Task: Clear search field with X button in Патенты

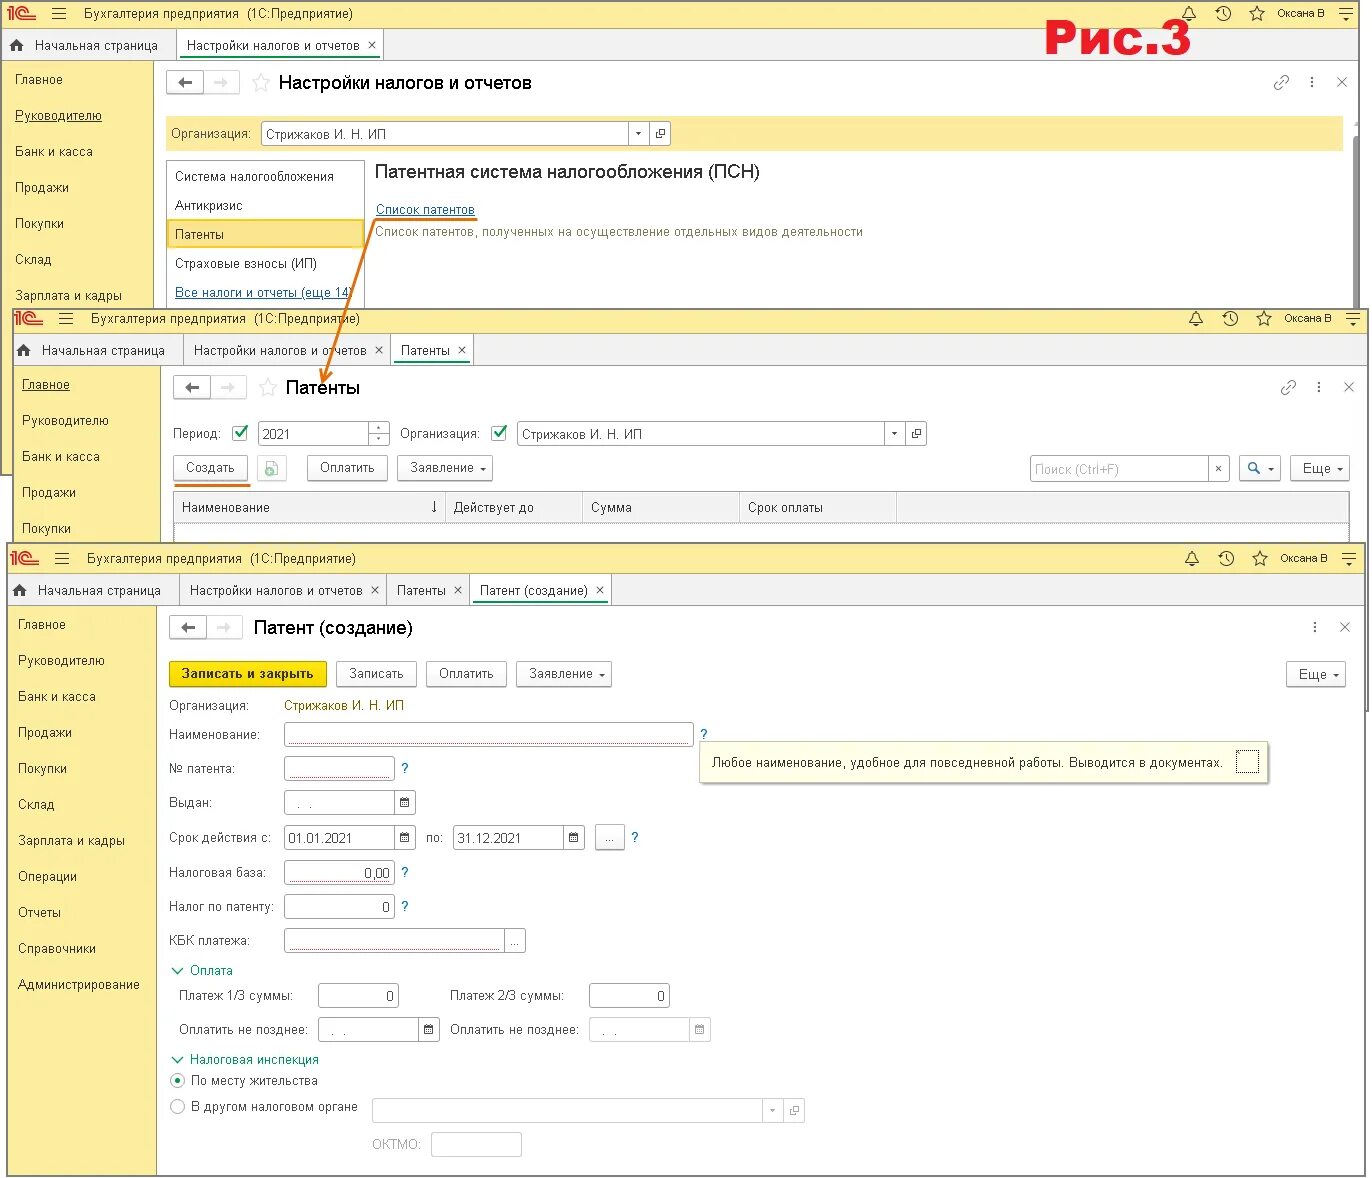Action: point(1218,469)
